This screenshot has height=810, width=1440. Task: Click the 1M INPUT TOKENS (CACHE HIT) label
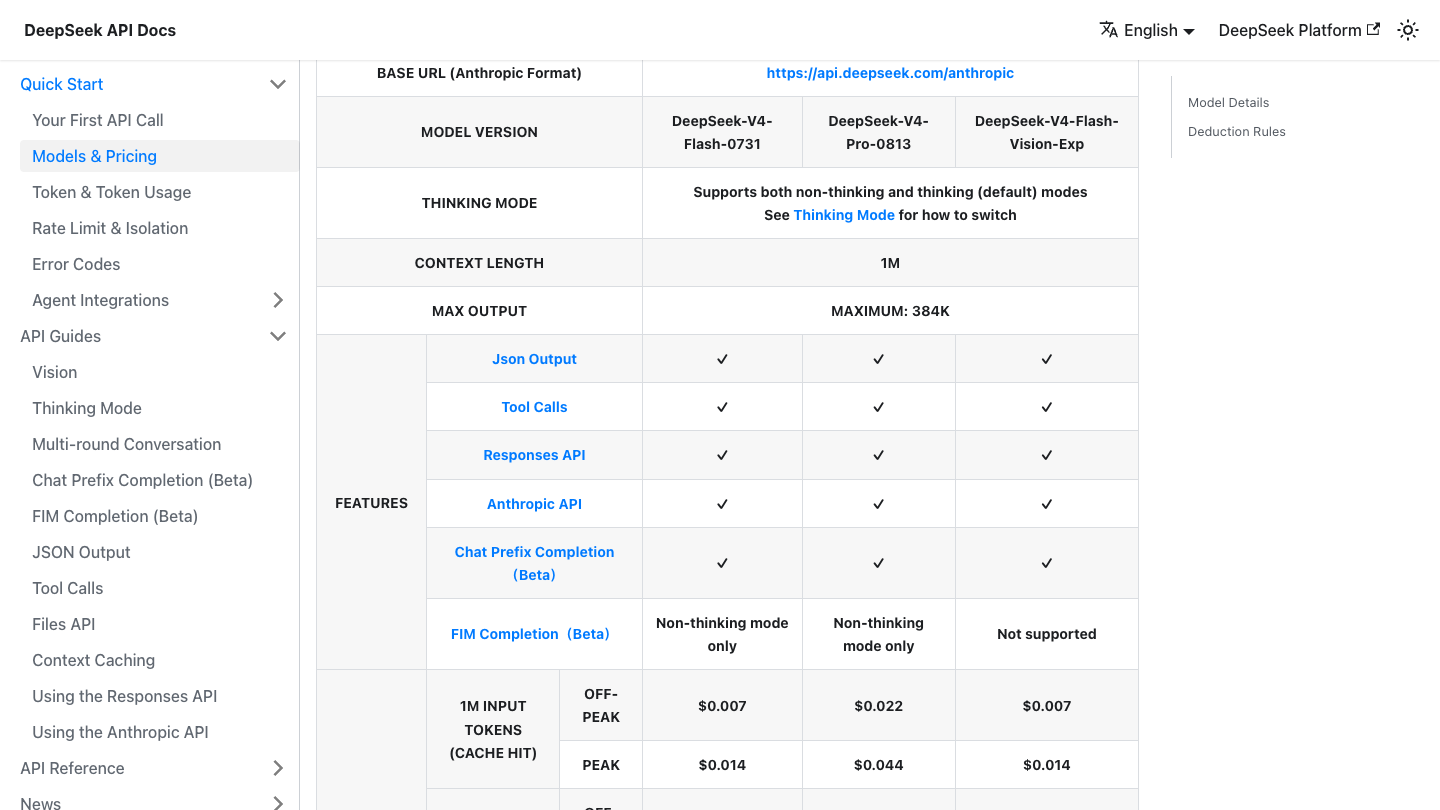[x=493, y=730]
